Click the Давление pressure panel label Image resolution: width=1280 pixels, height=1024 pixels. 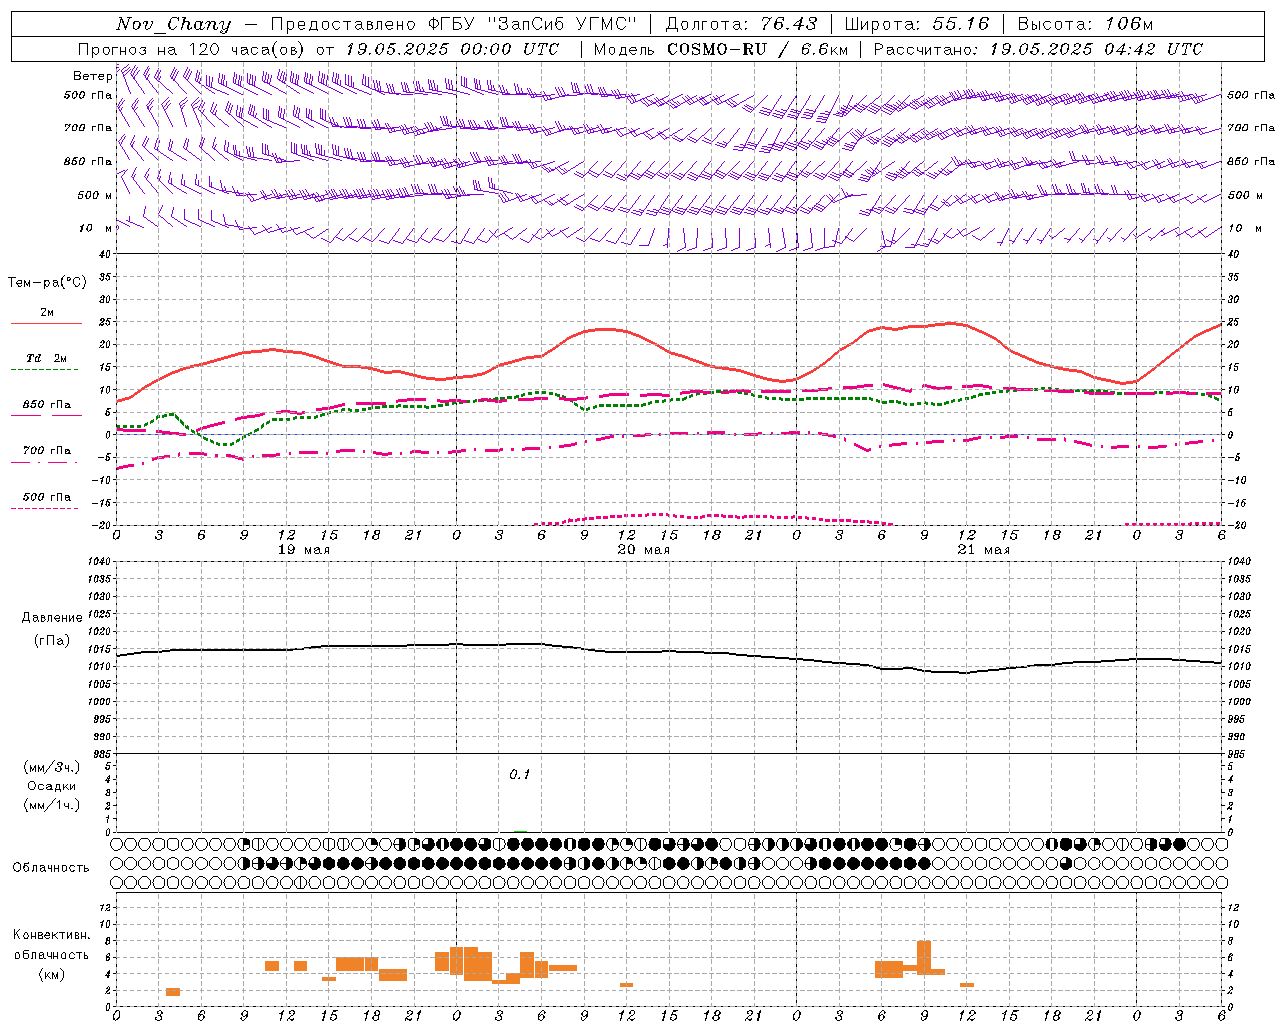[52, 618]
